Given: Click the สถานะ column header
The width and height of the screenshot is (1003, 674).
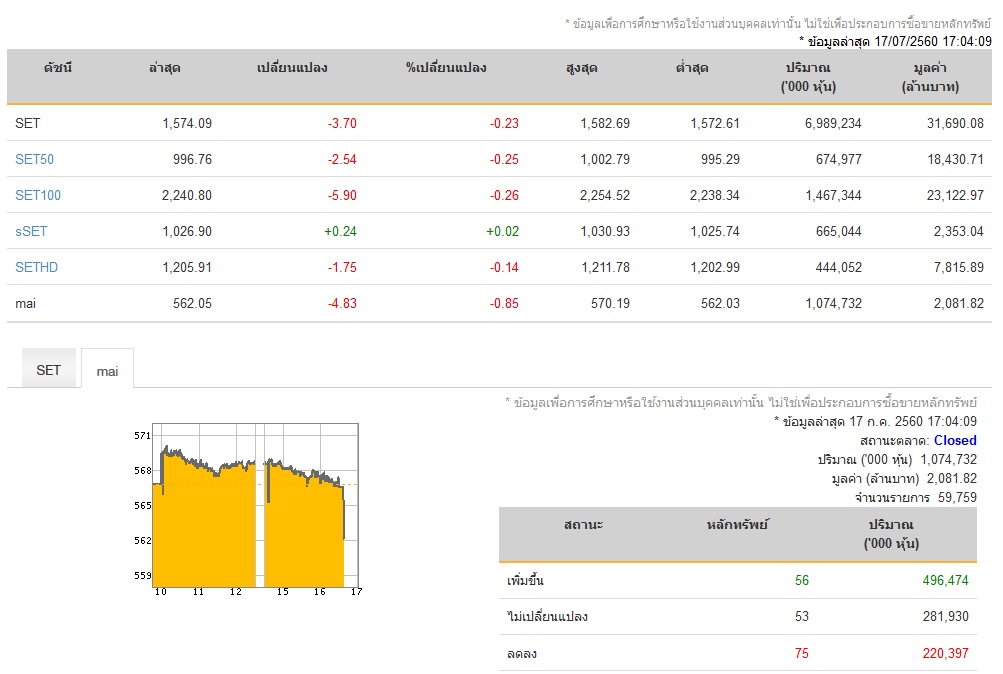Looking at the screenshot, I should tap(583, 525).
